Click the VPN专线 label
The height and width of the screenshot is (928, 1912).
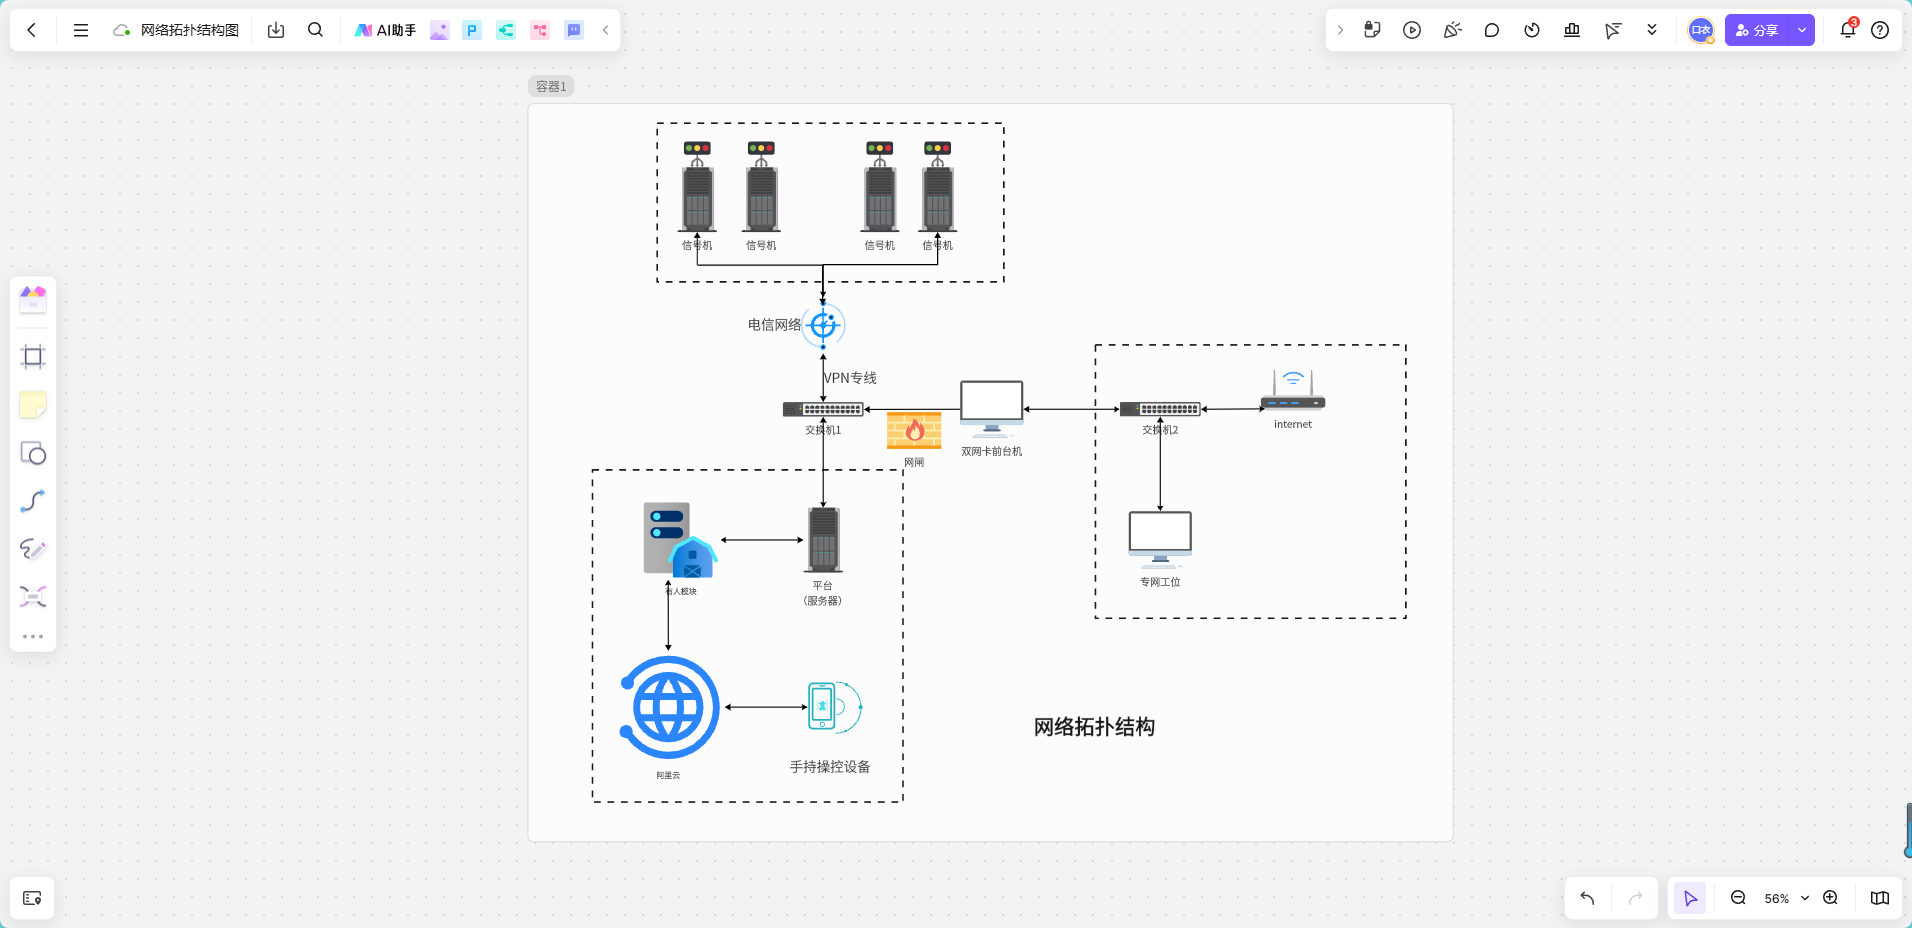(x=850, y=378)
